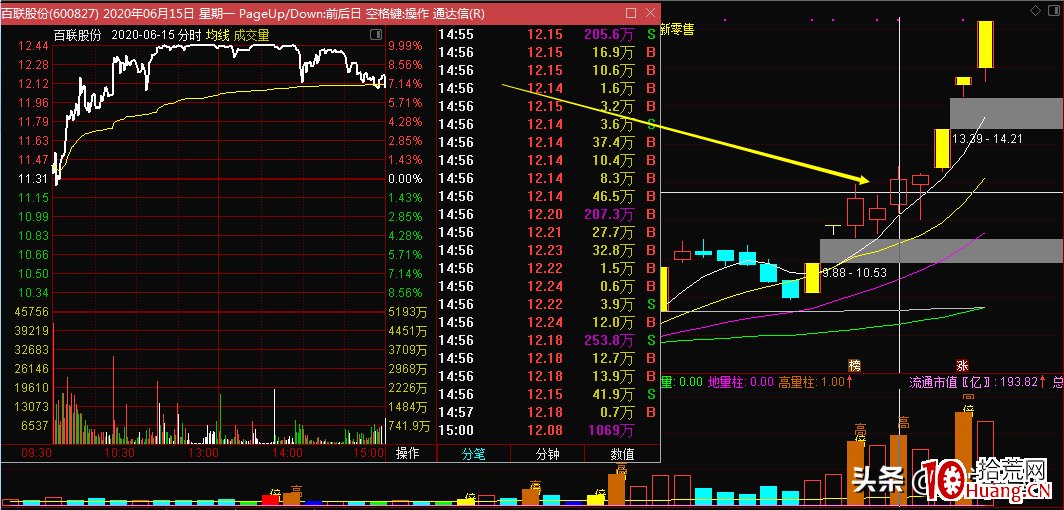Click the 11.31 previous close axis label
Viewport: 1064px width, 510px height.
pyautogui.click(x=34, y=178)
